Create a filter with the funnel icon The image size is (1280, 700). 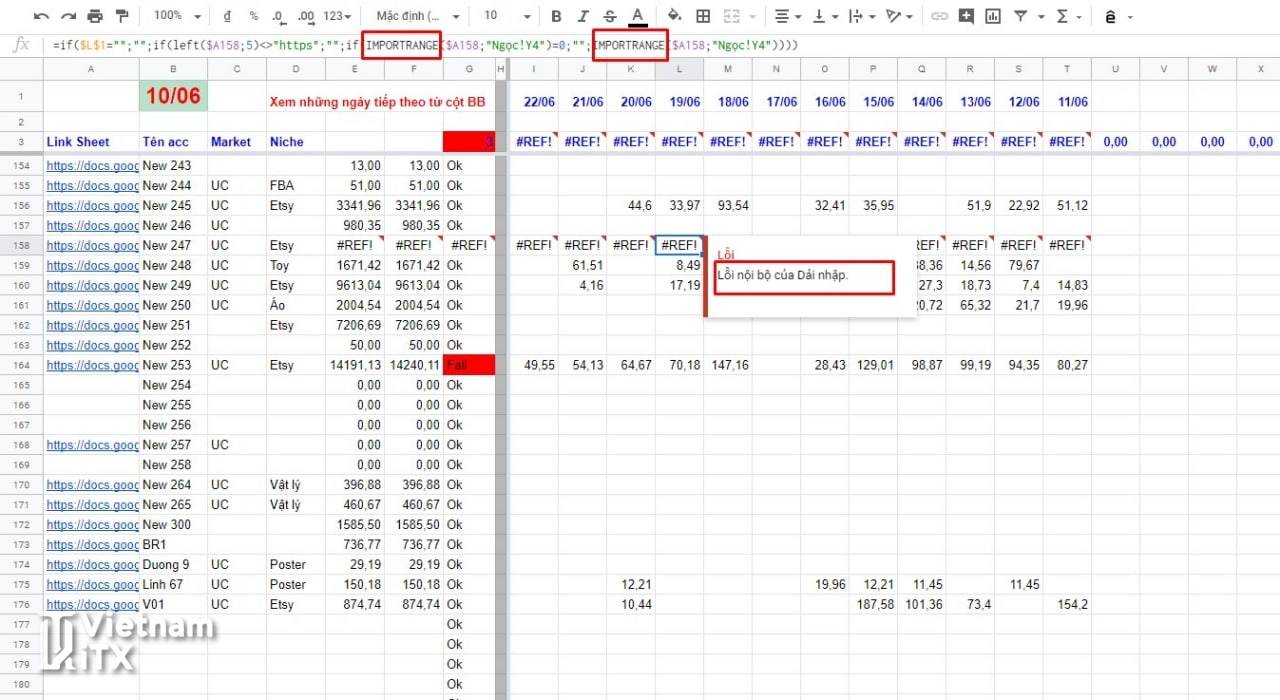[x=1020, y=16]
